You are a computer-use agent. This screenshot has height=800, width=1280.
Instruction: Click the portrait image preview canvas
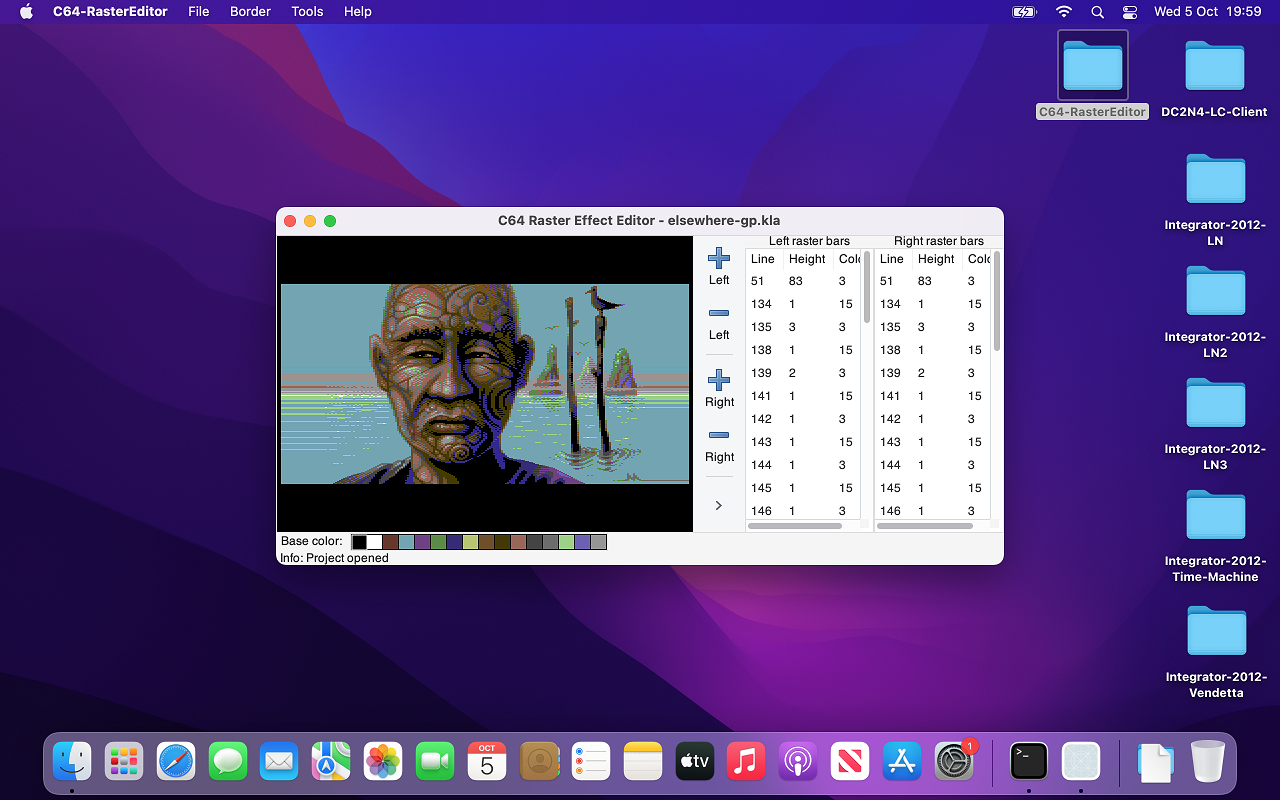tap(485, 384)
